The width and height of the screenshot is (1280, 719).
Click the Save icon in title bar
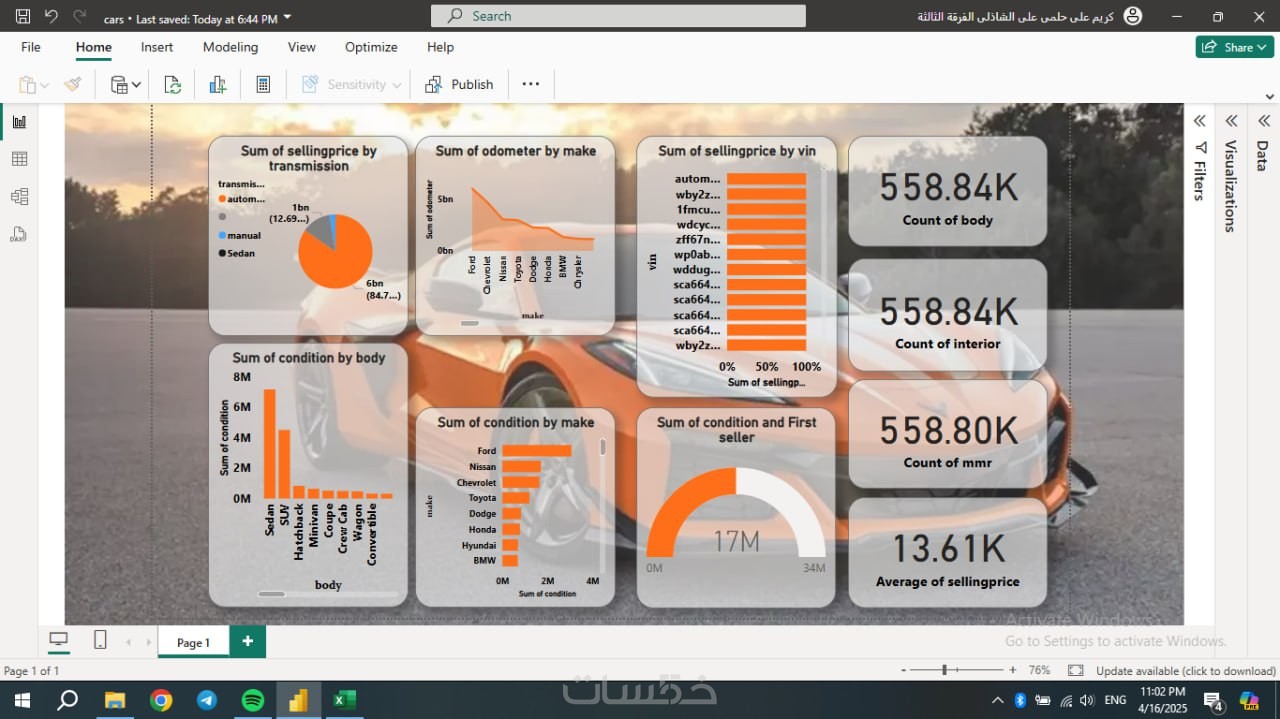22,16
